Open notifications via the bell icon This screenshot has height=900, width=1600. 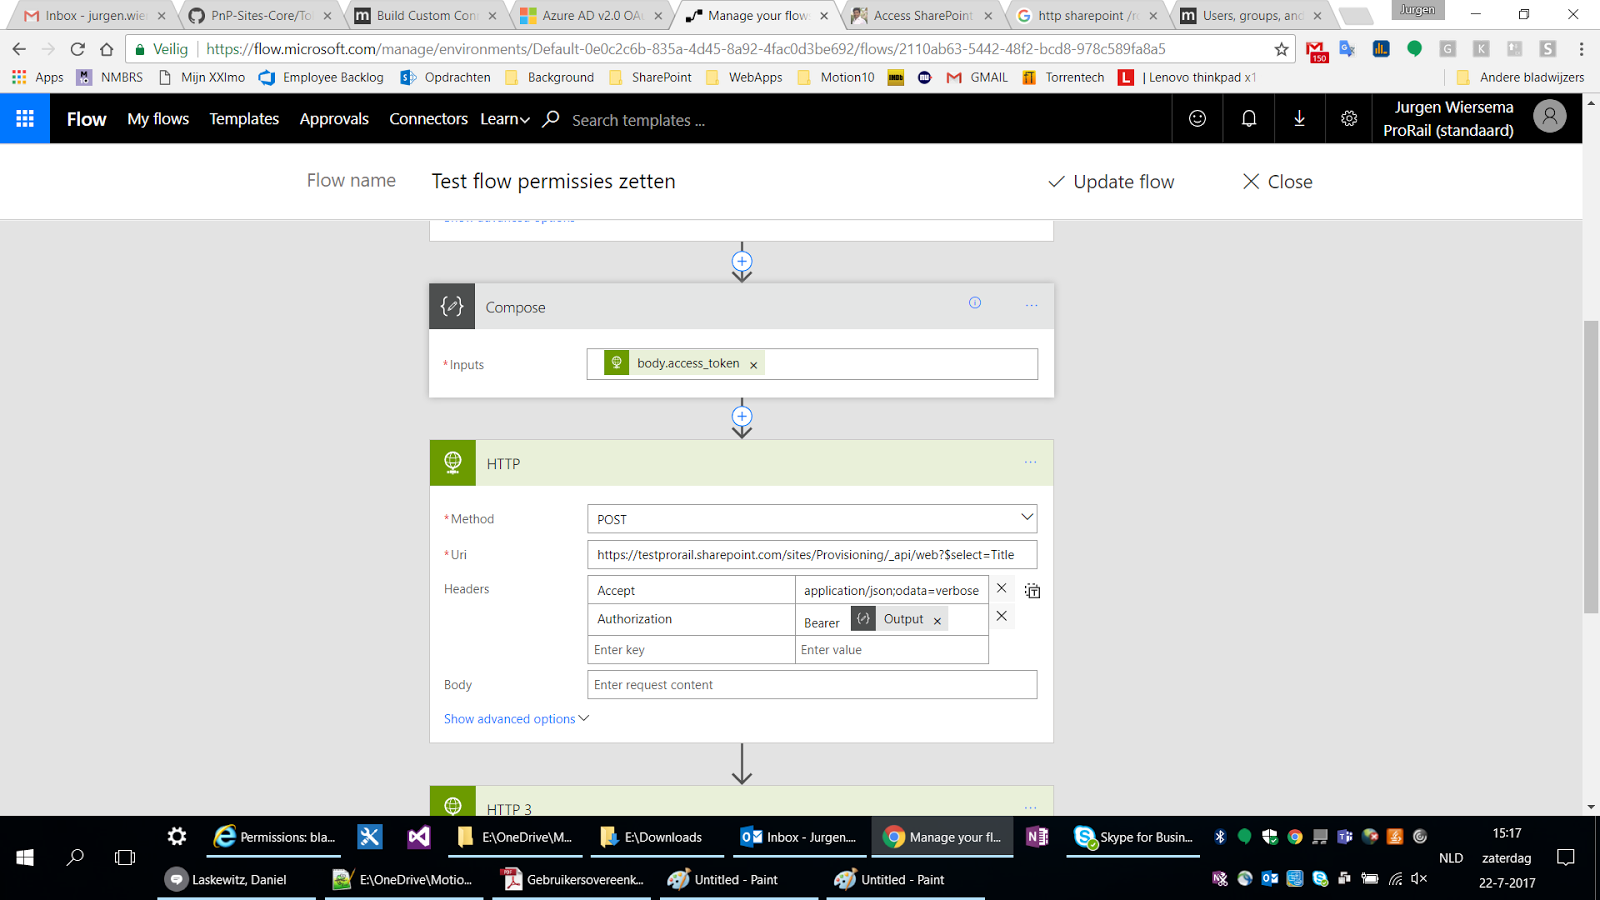pos(1247,118)
